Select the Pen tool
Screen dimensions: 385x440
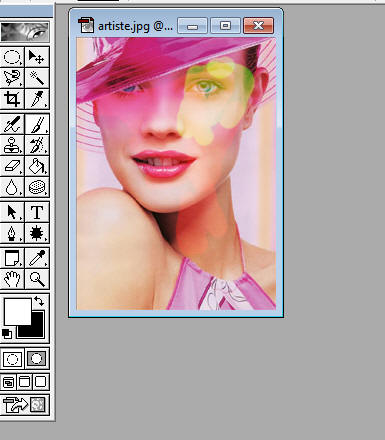[x=12, y=233]
